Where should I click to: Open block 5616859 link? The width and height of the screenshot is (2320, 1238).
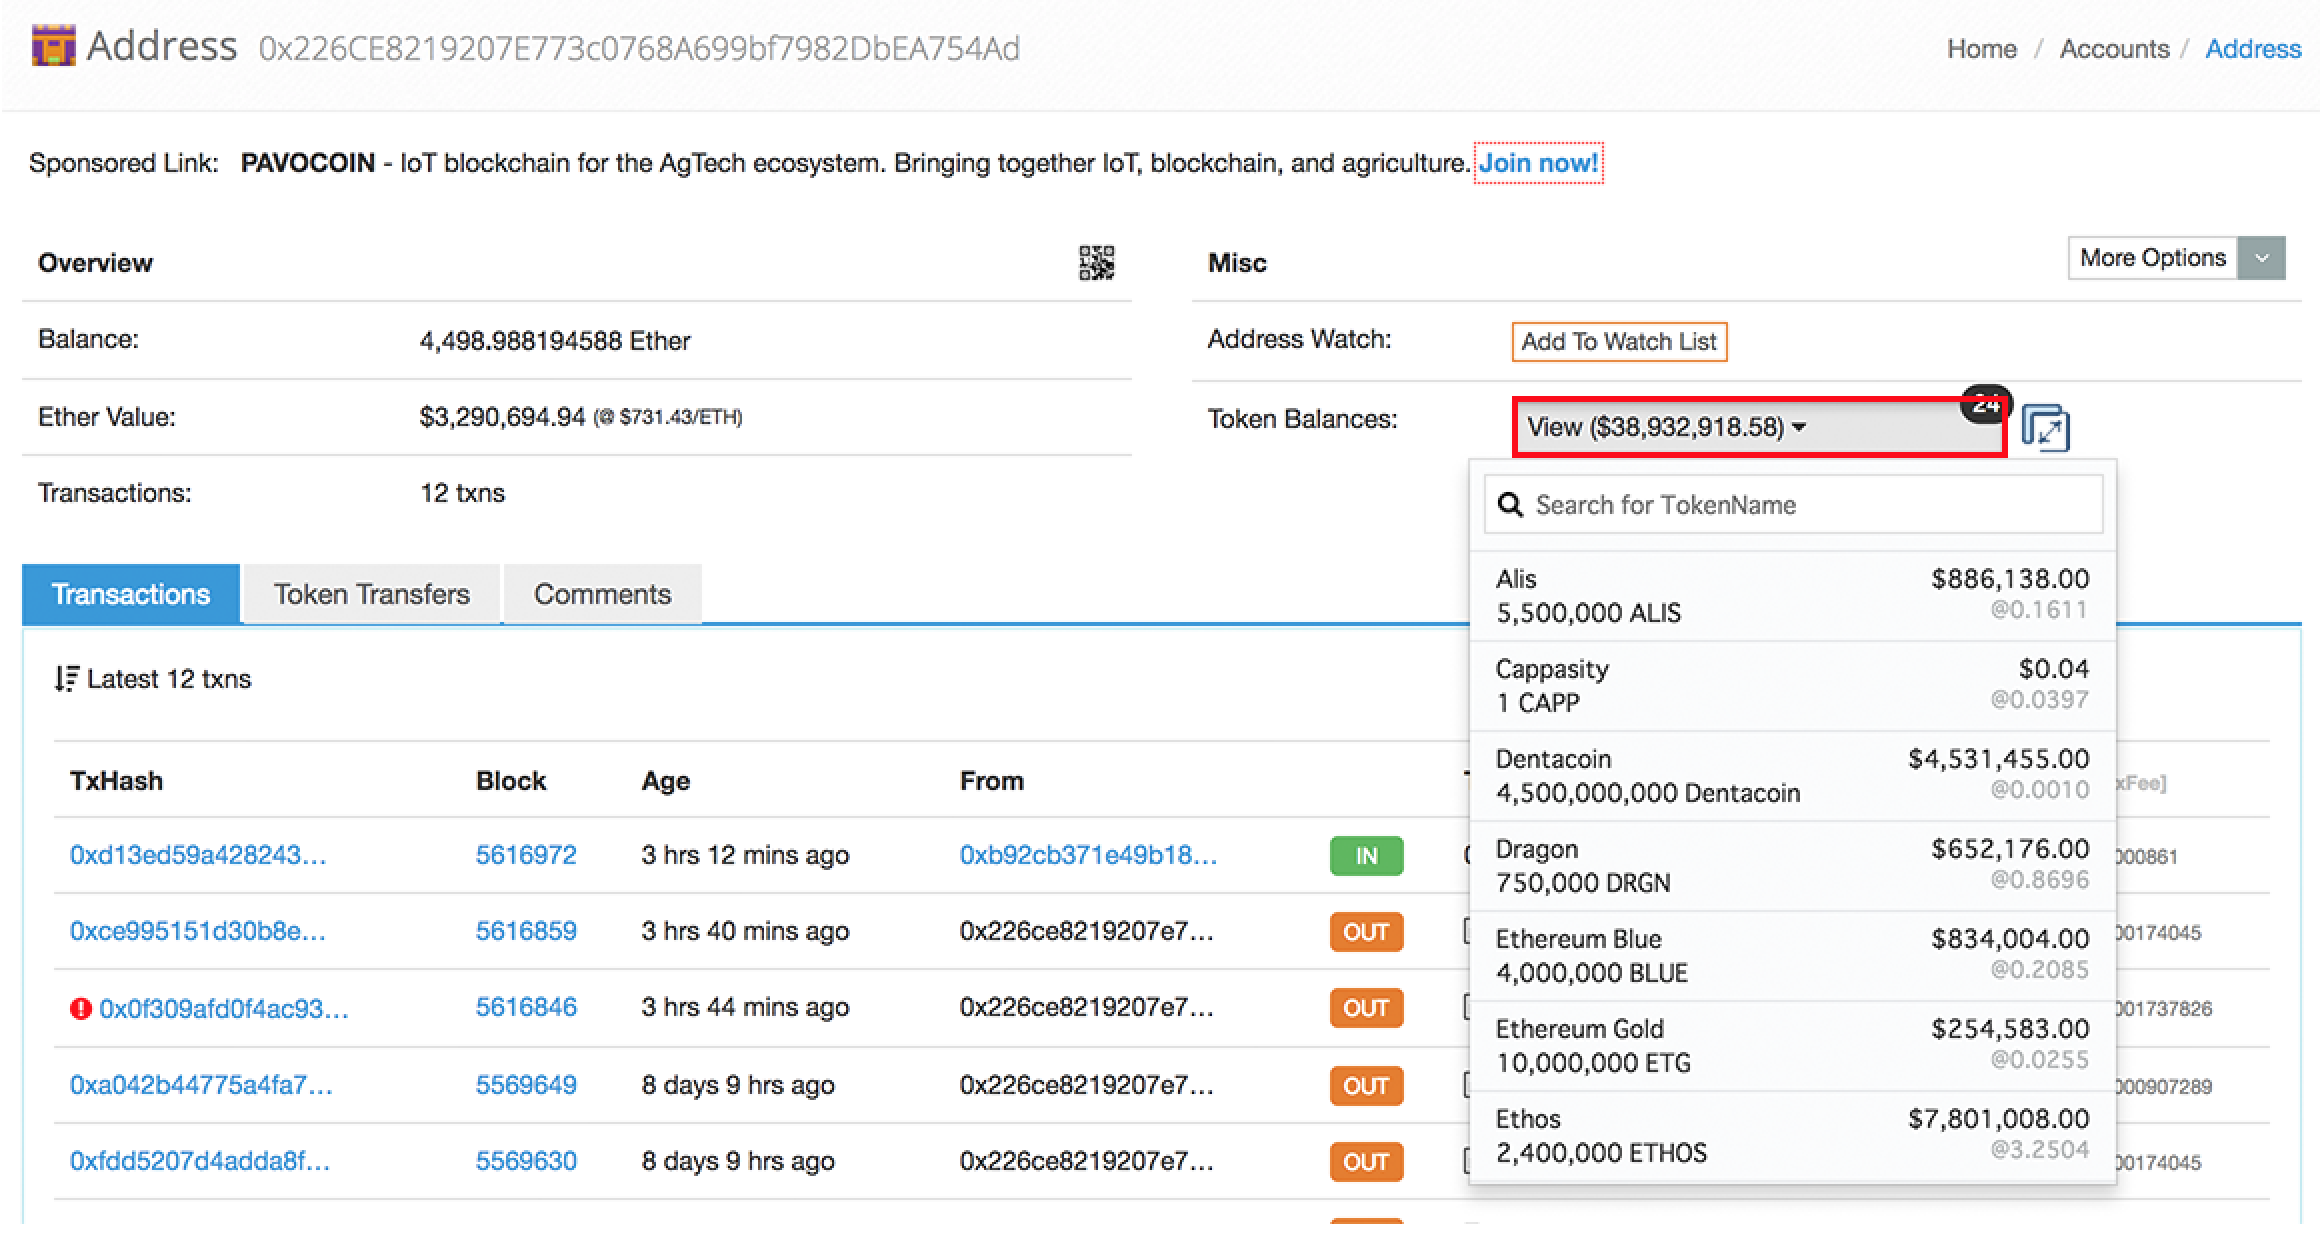pyautogui.click(x=526, y=931)
